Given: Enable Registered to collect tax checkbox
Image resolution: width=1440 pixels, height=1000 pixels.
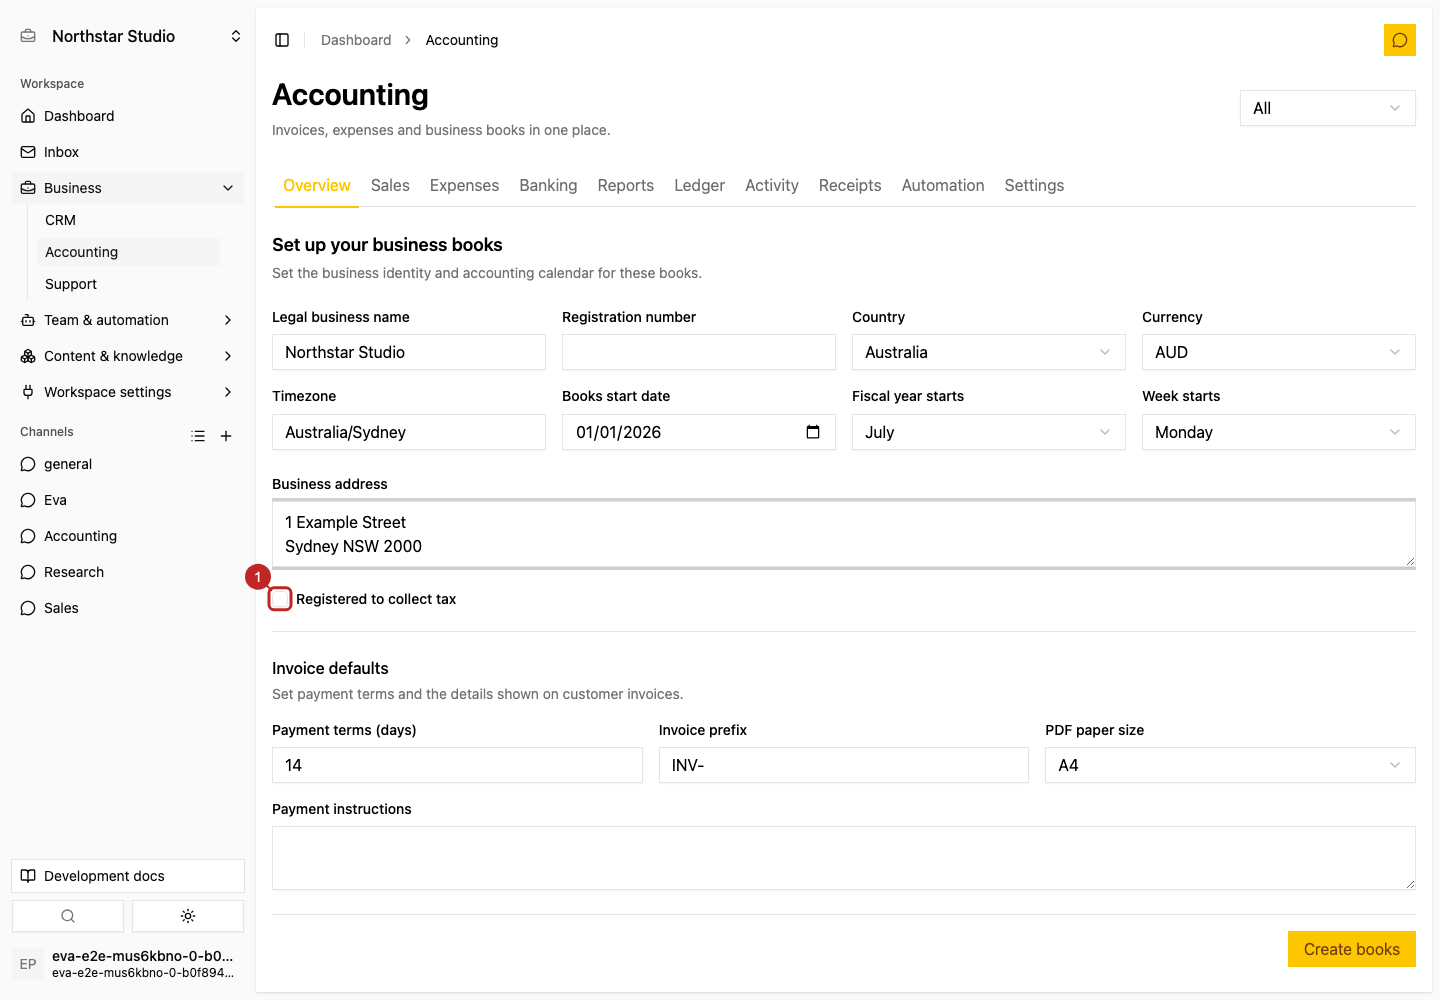Looking at the screenshot, I should pyautogui.click(x=280, y=599).
